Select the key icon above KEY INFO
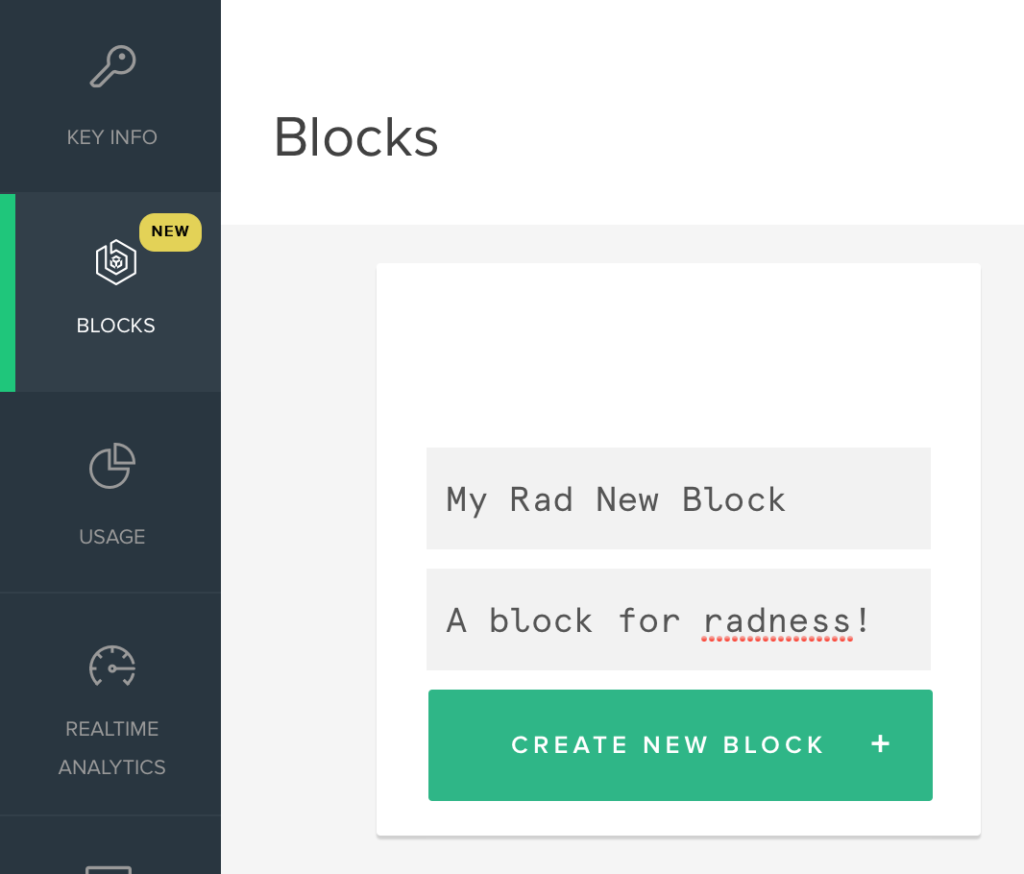 [112, 66]
